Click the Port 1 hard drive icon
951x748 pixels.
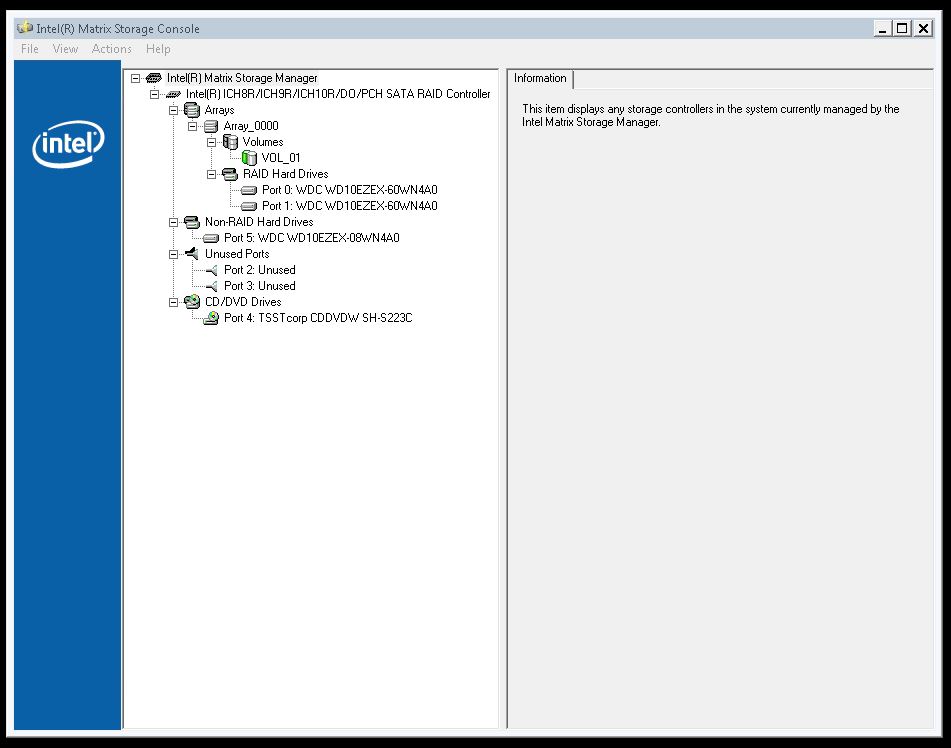(x=249, y=206)
